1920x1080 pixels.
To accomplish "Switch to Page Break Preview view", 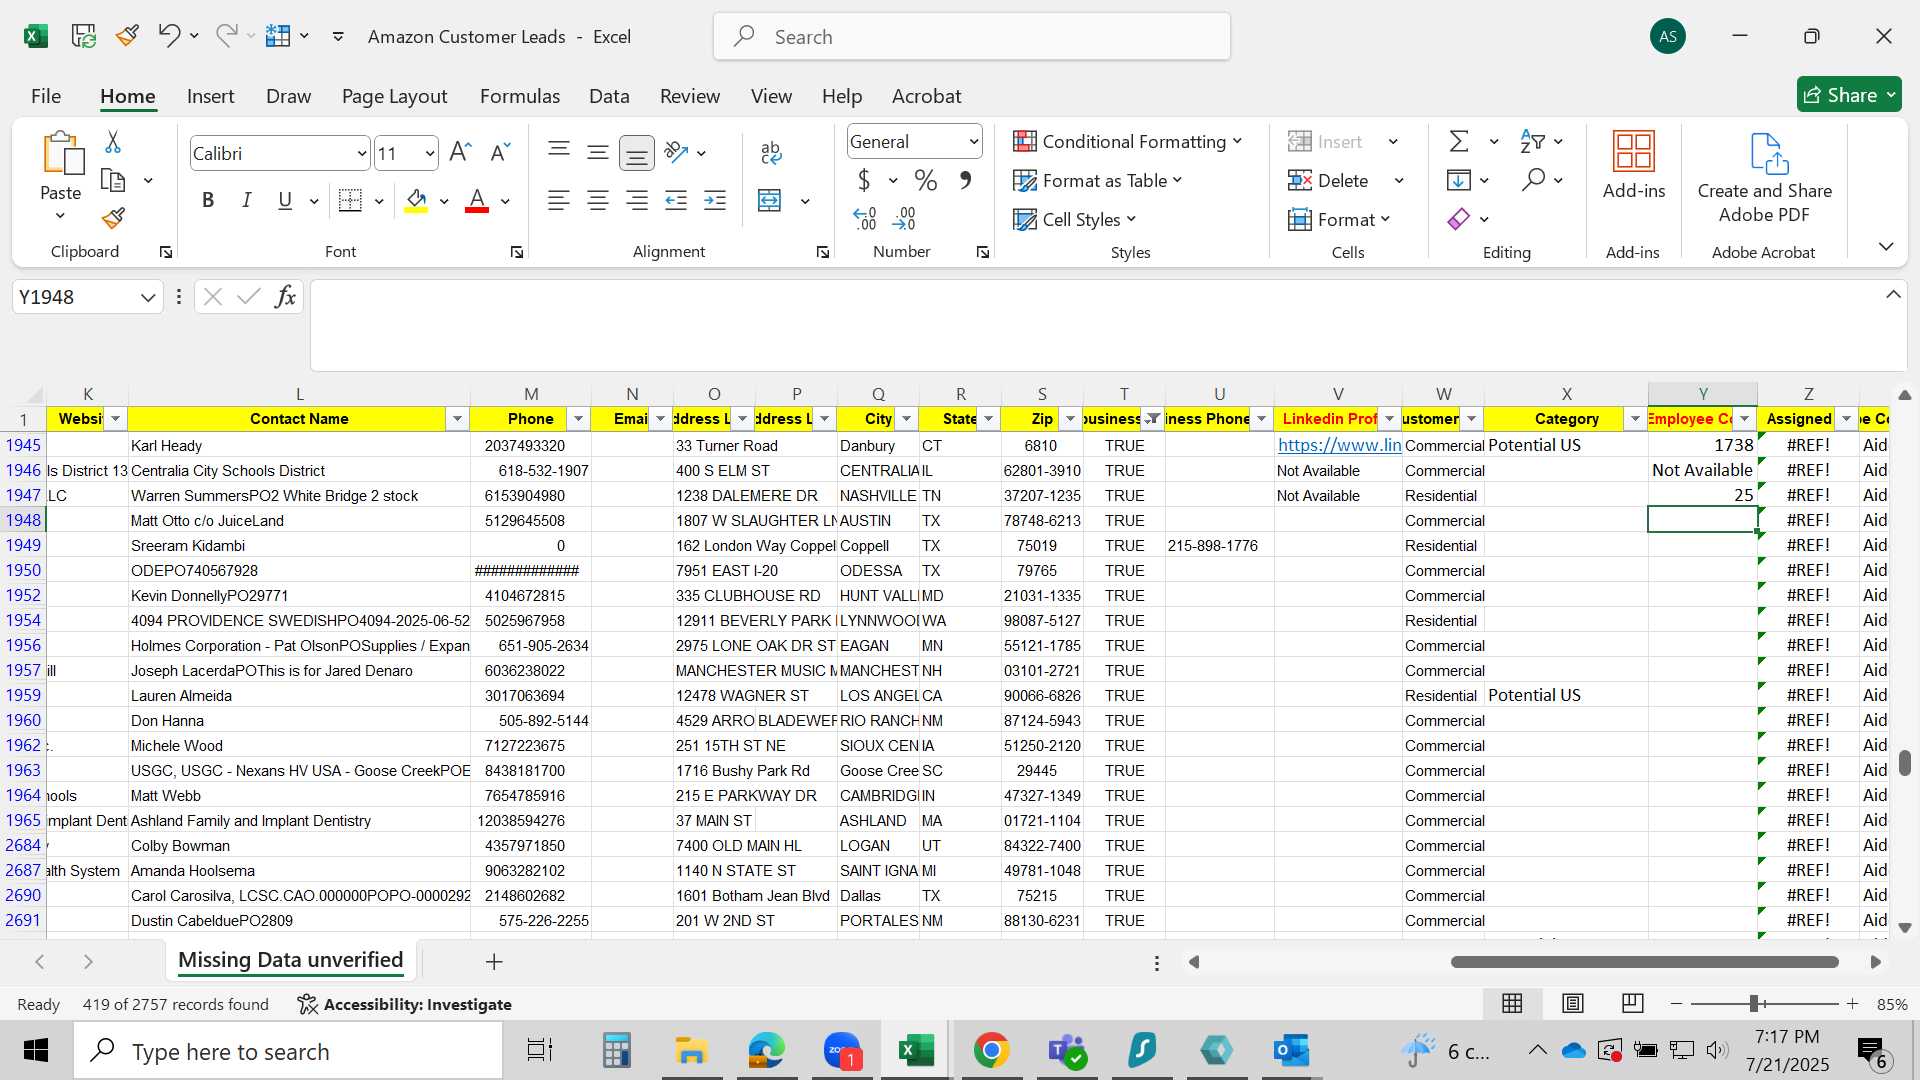I will coord(1632,1003).
